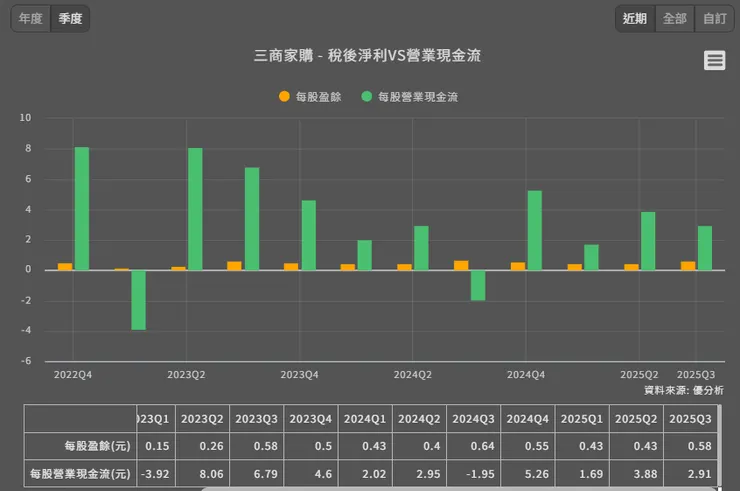
Task: Click the 2024Q2 green cash flow bar
Action: click(421, 248)
